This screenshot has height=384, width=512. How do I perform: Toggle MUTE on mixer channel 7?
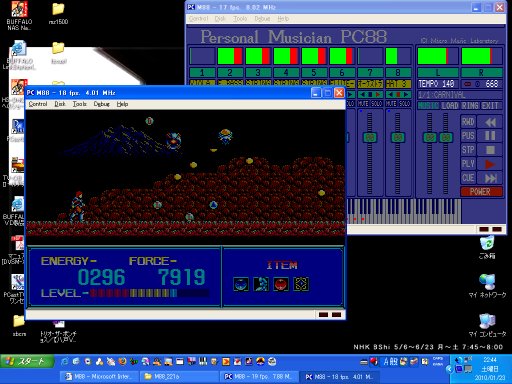tap(363, 104)
